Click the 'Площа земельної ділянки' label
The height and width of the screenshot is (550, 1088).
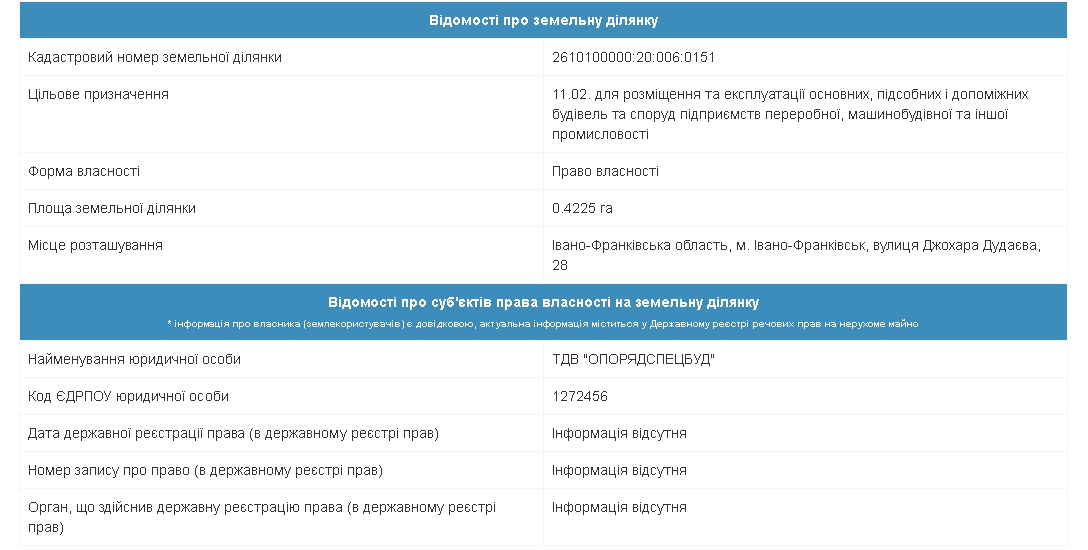112,208
